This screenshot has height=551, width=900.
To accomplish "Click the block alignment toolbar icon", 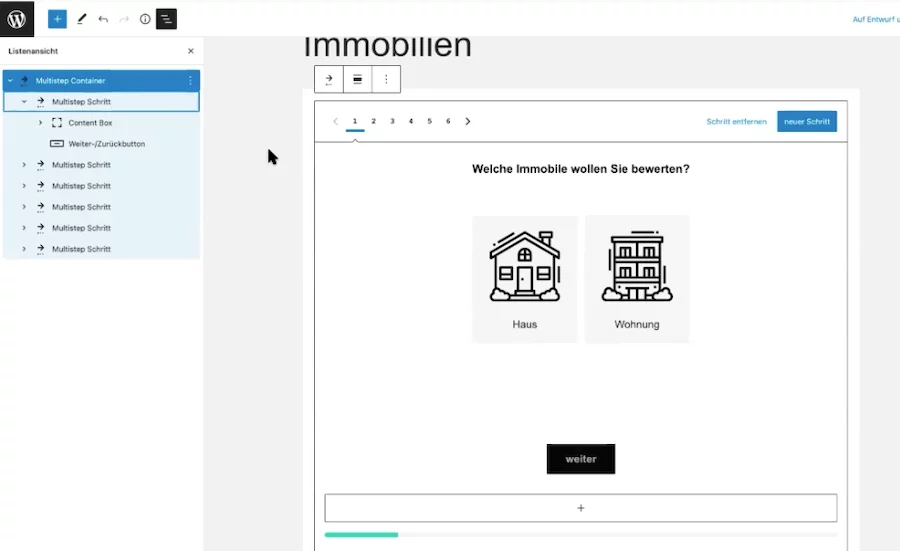I will [x=357, y=80].
